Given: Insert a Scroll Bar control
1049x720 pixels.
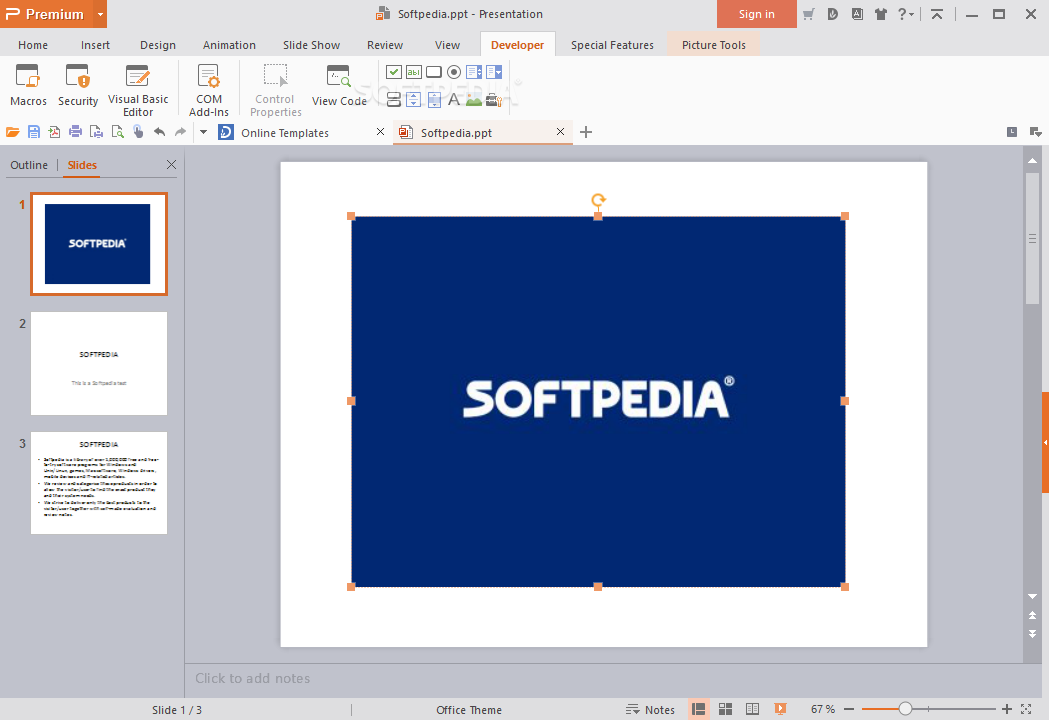Looking at the screenshot, I should point(434,100).
